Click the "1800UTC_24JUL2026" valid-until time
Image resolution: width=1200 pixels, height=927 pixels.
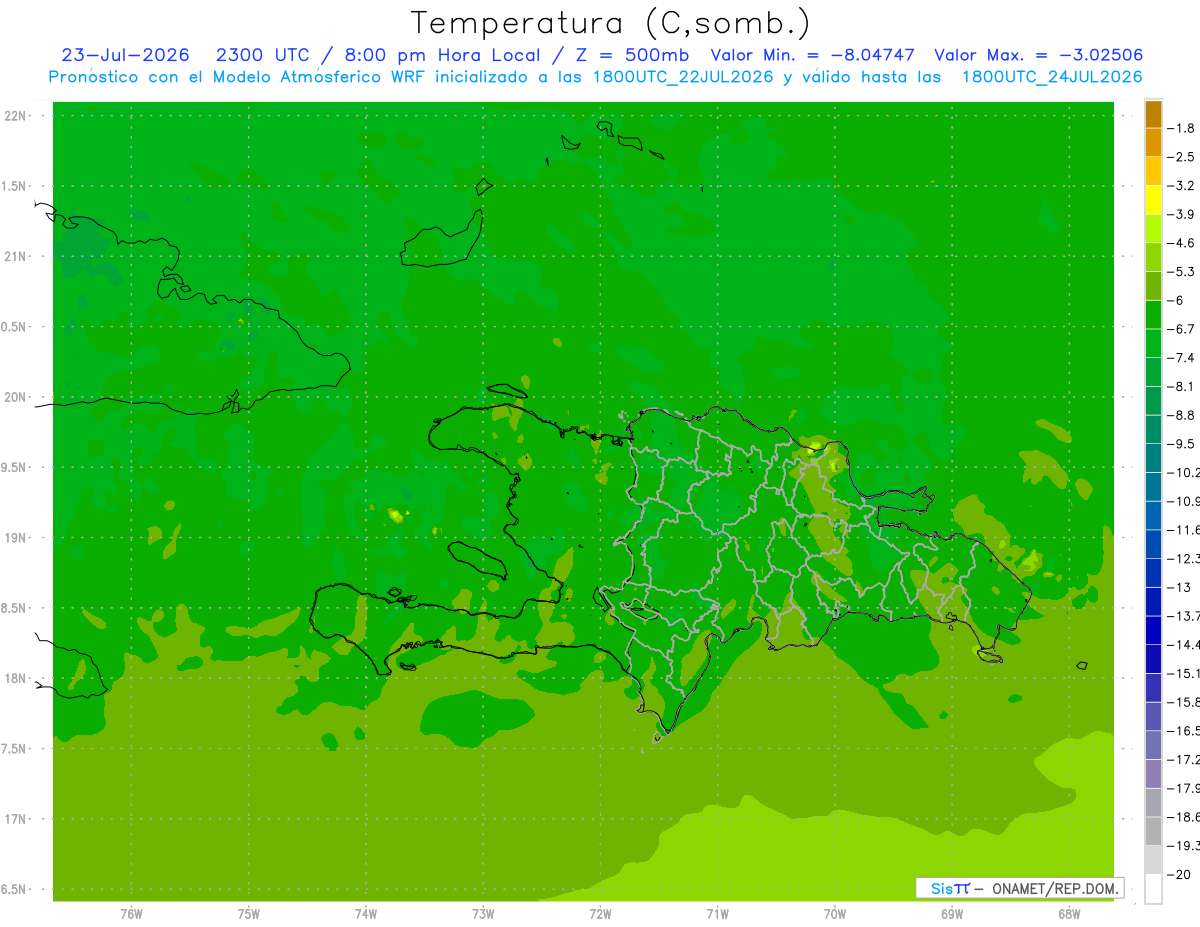point(1052,77)
